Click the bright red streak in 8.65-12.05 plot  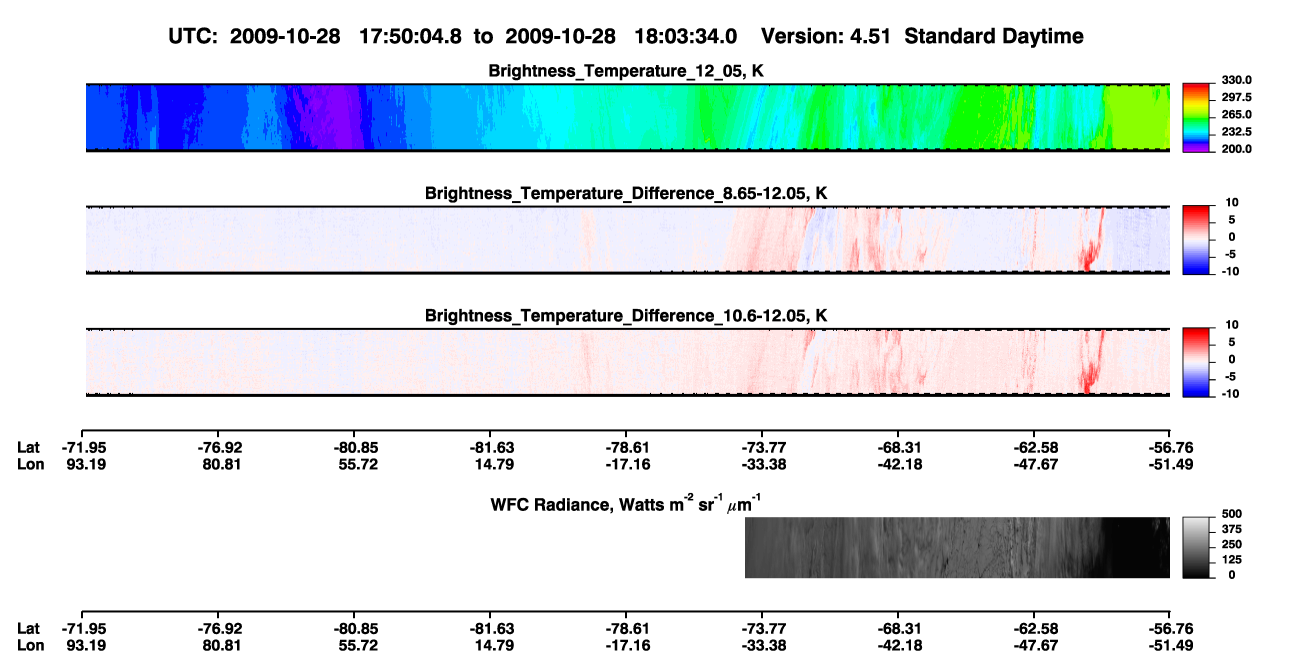[1090, 245]
